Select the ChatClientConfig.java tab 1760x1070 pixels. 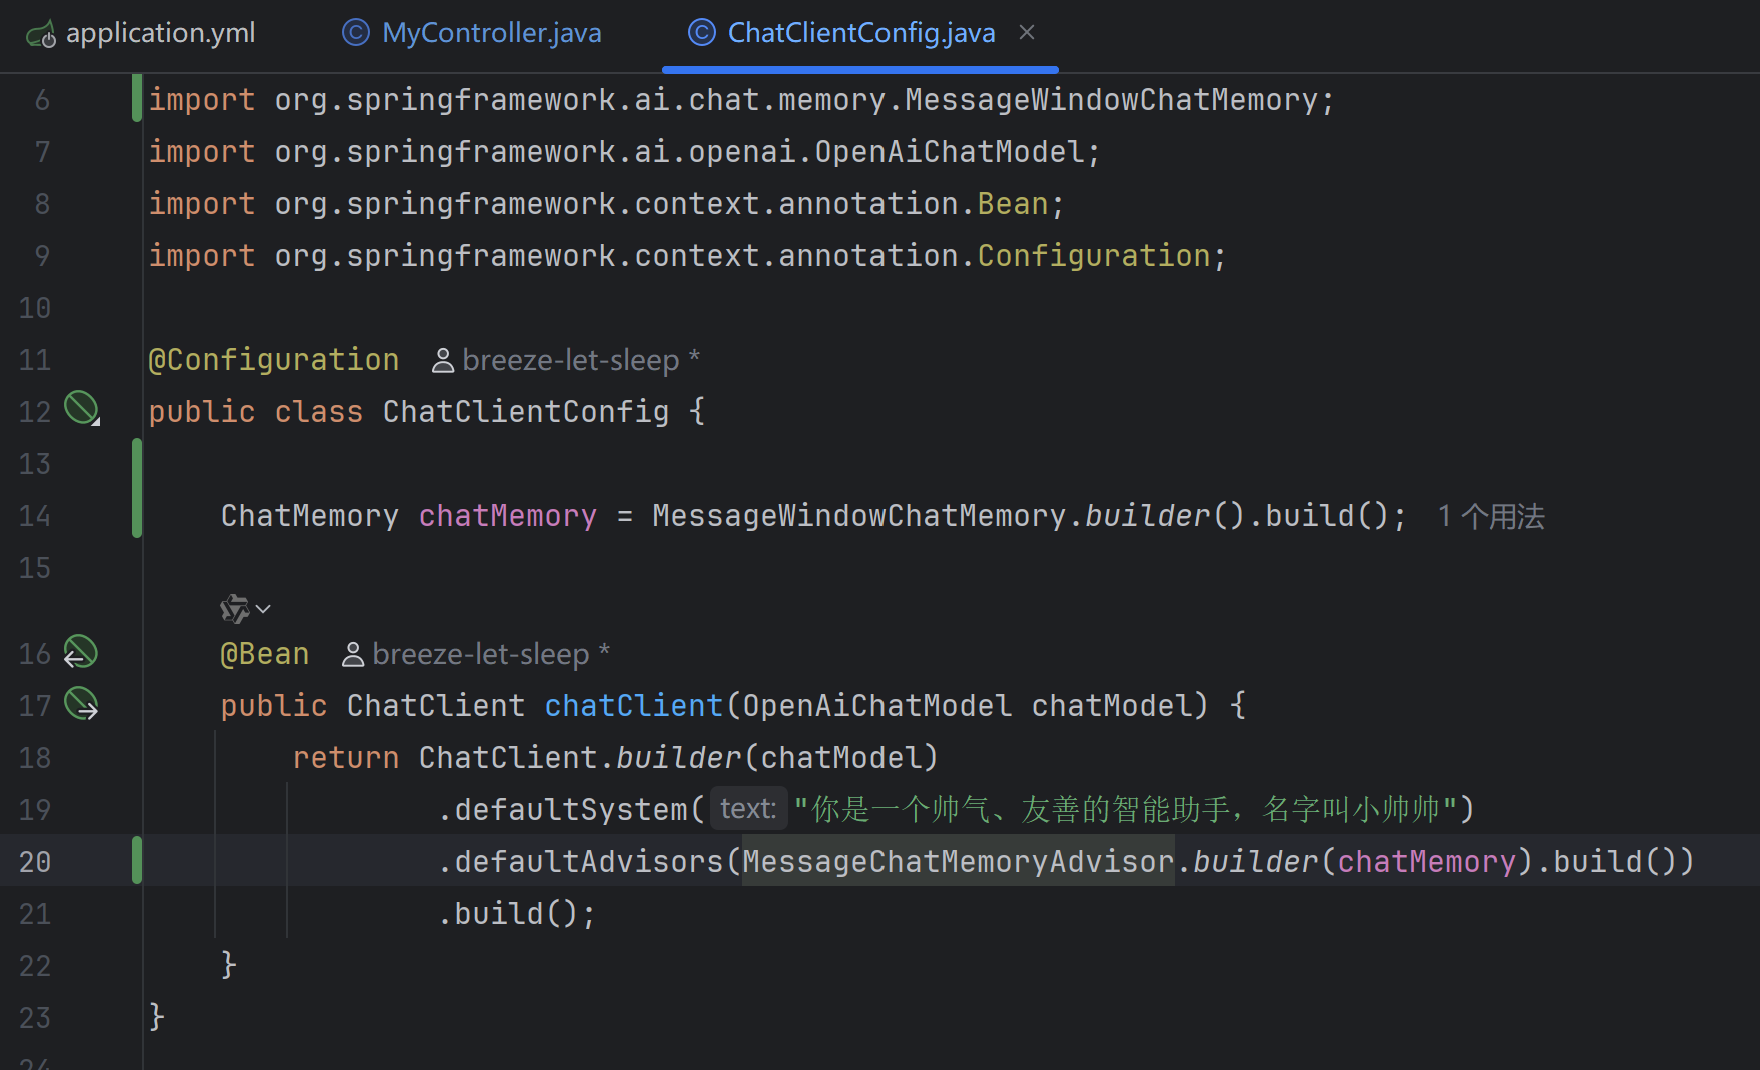[861, 33]
